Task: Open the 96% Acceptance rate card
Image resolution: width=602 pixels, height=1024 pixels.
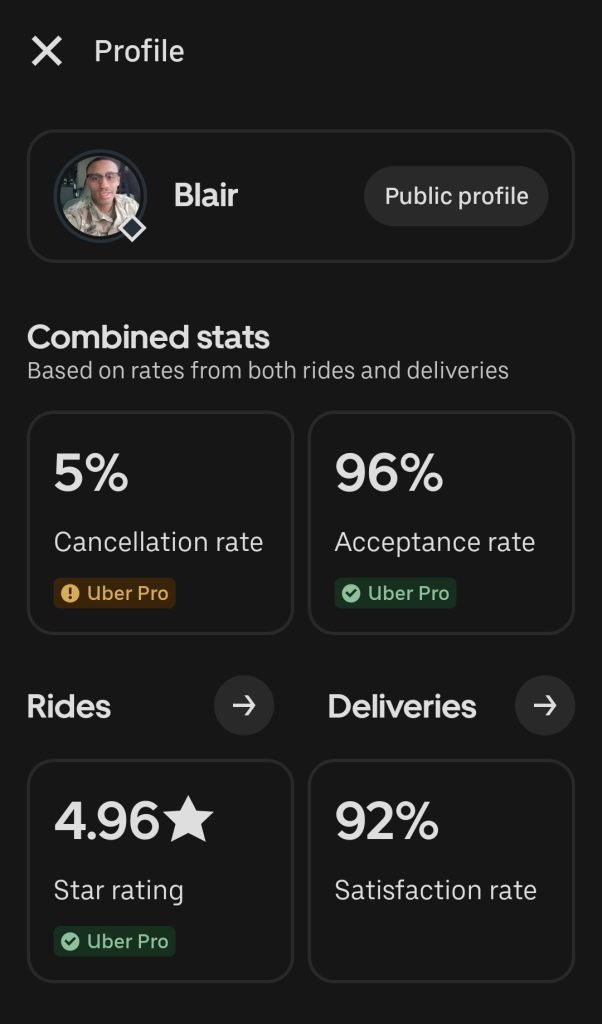Action: (441, 522)
